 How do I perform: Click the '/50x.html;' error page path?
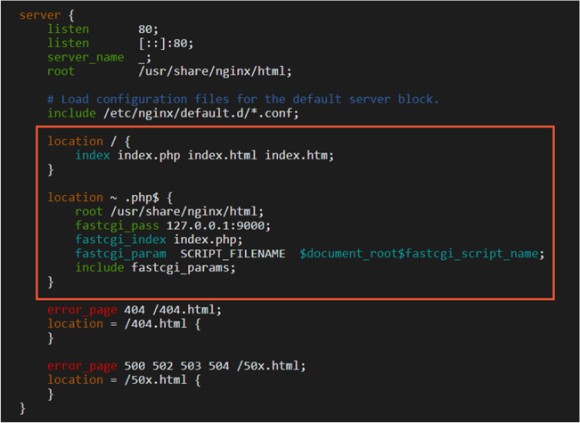click(271, 366)
